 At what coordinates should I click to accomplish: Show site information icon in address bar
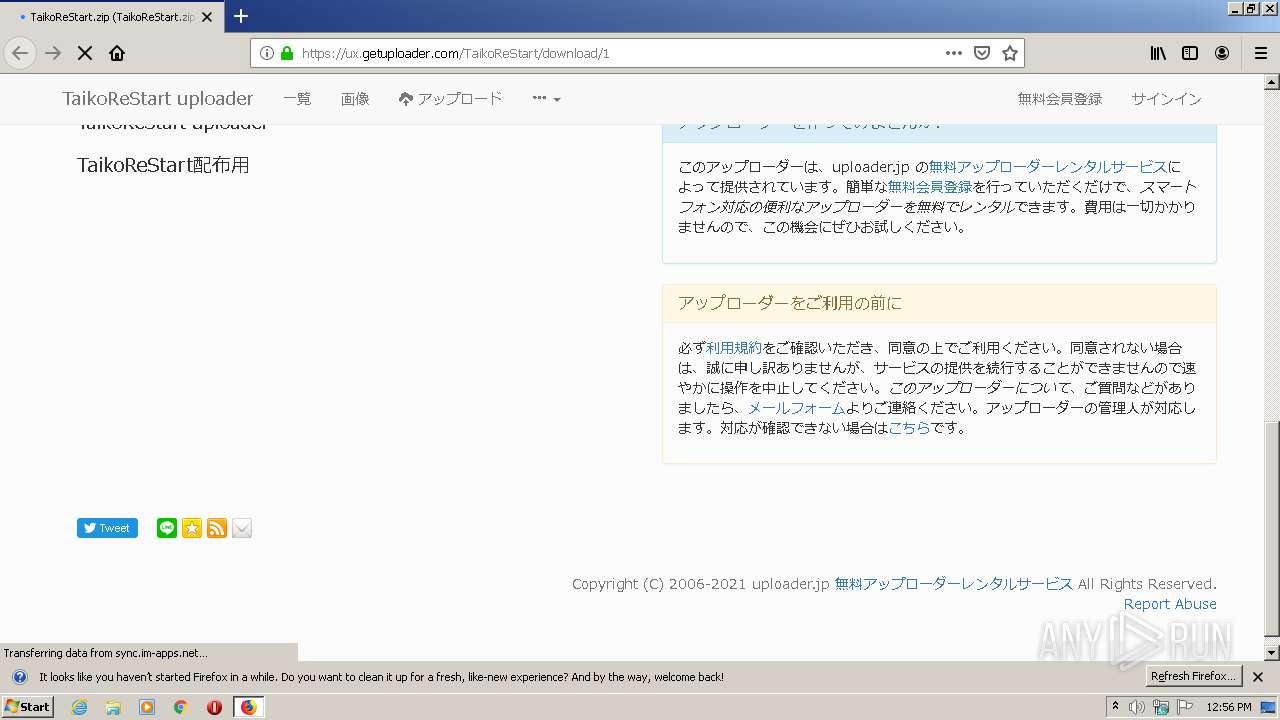267,53
